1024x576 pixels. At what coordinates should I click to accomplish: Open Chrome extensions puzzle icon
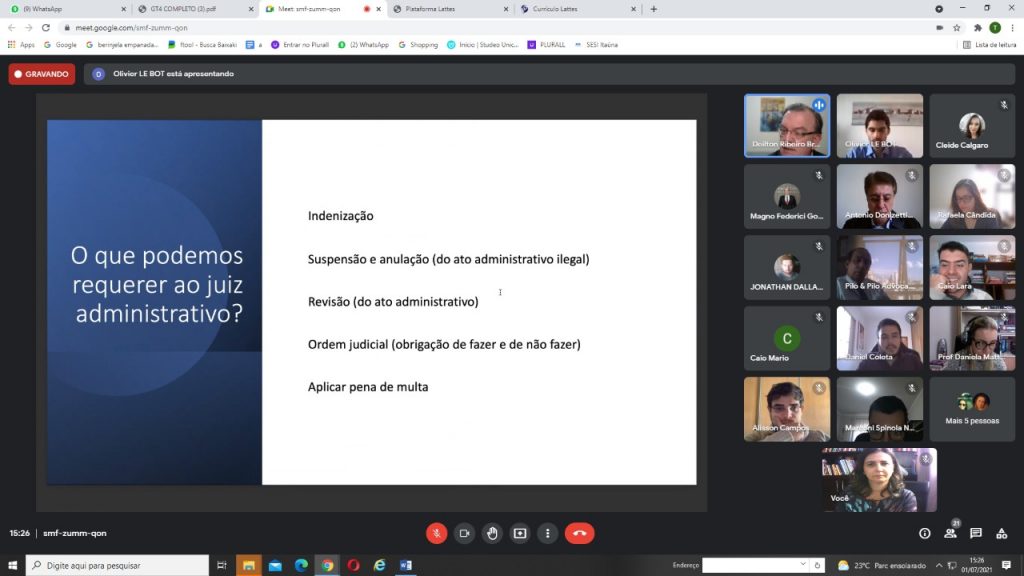(977, 28)
